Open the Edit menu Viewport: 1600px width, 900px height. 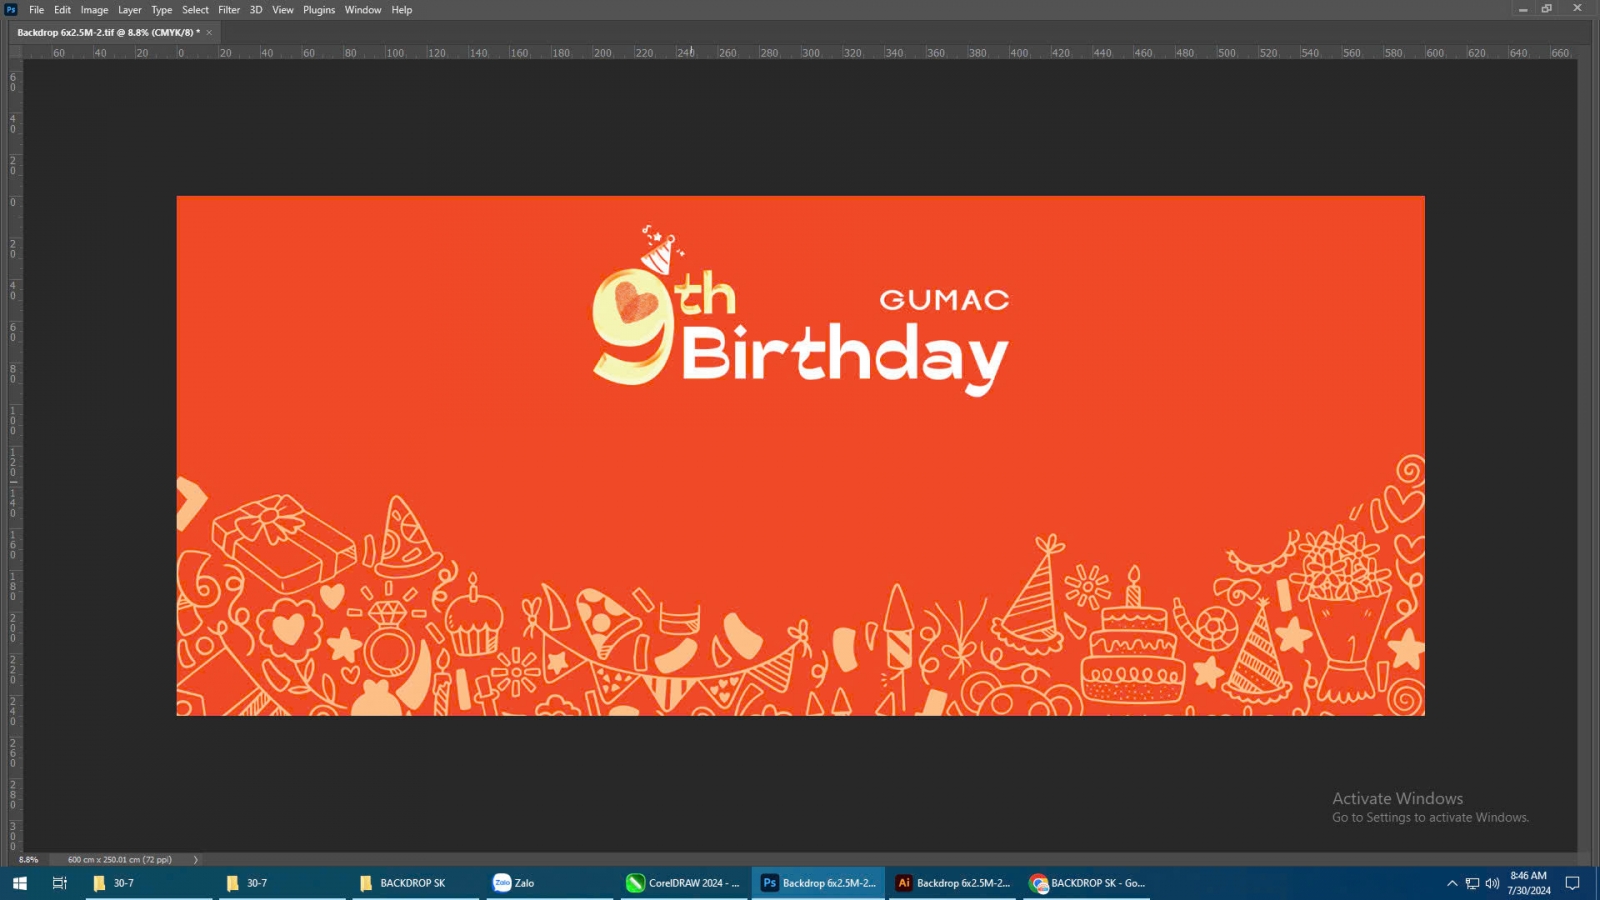coord(62,10)
